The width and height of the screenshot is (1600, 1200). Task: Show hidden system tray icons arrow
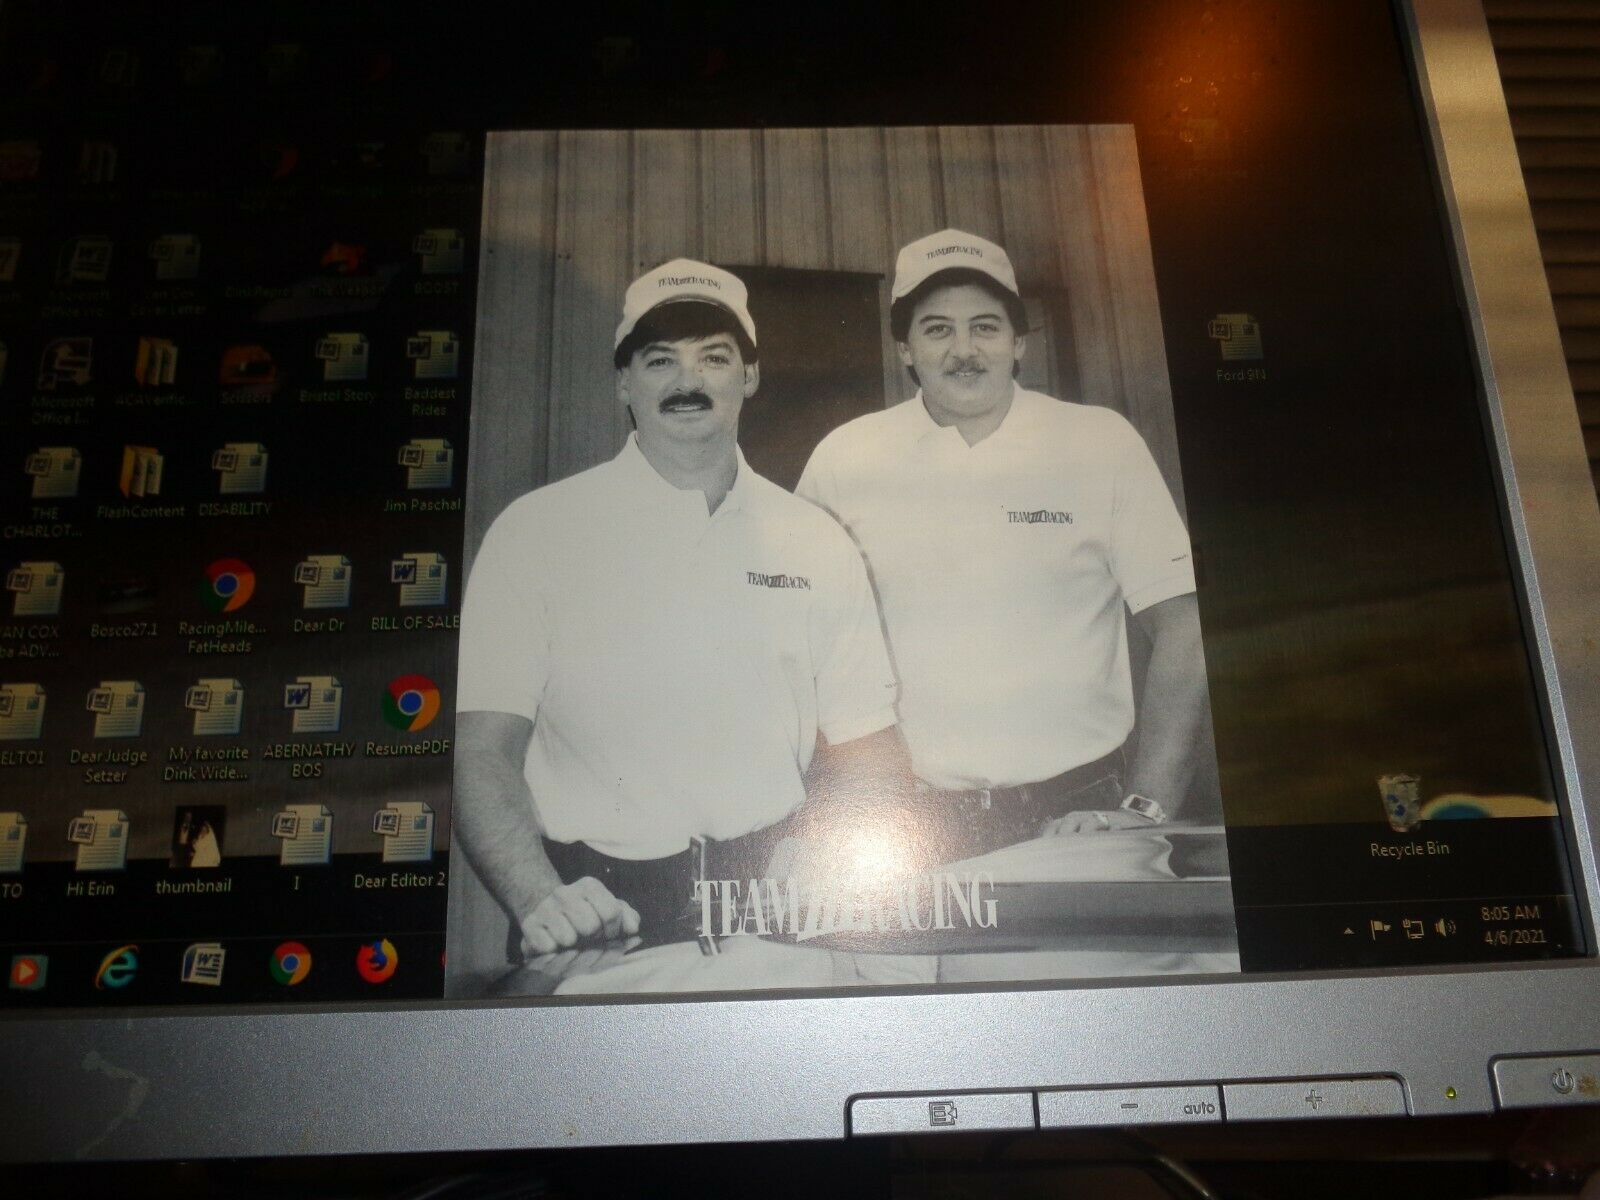[1350, 930]
